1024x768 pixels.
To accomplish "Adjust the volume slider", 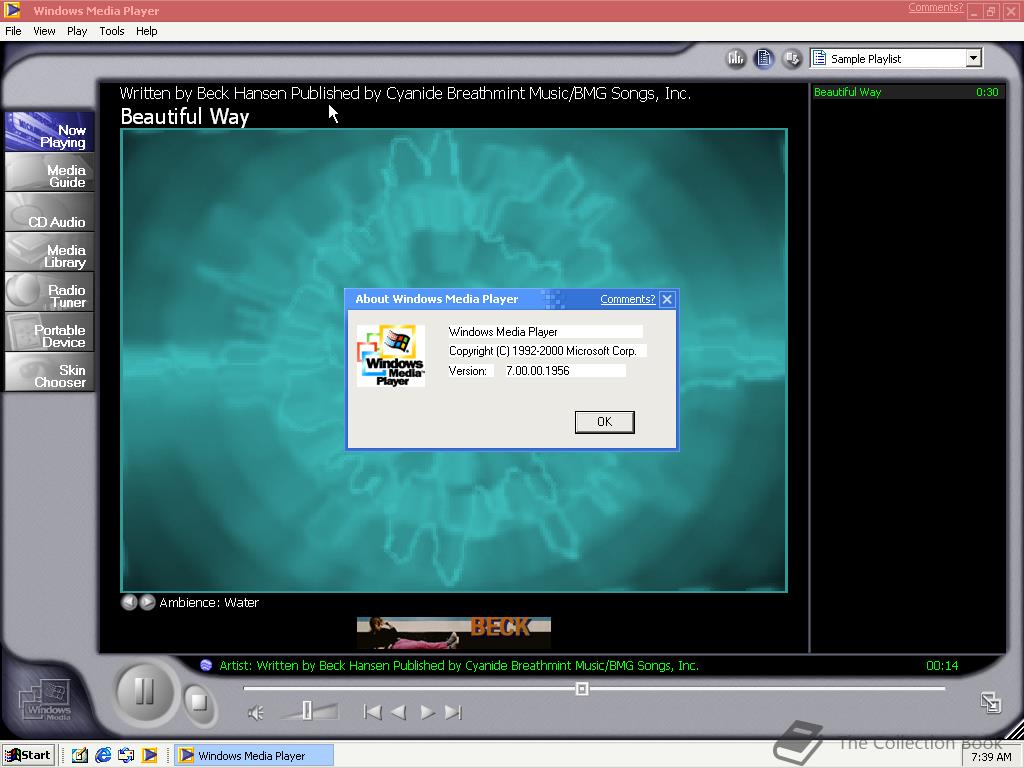I will click(x=307, y=711).
